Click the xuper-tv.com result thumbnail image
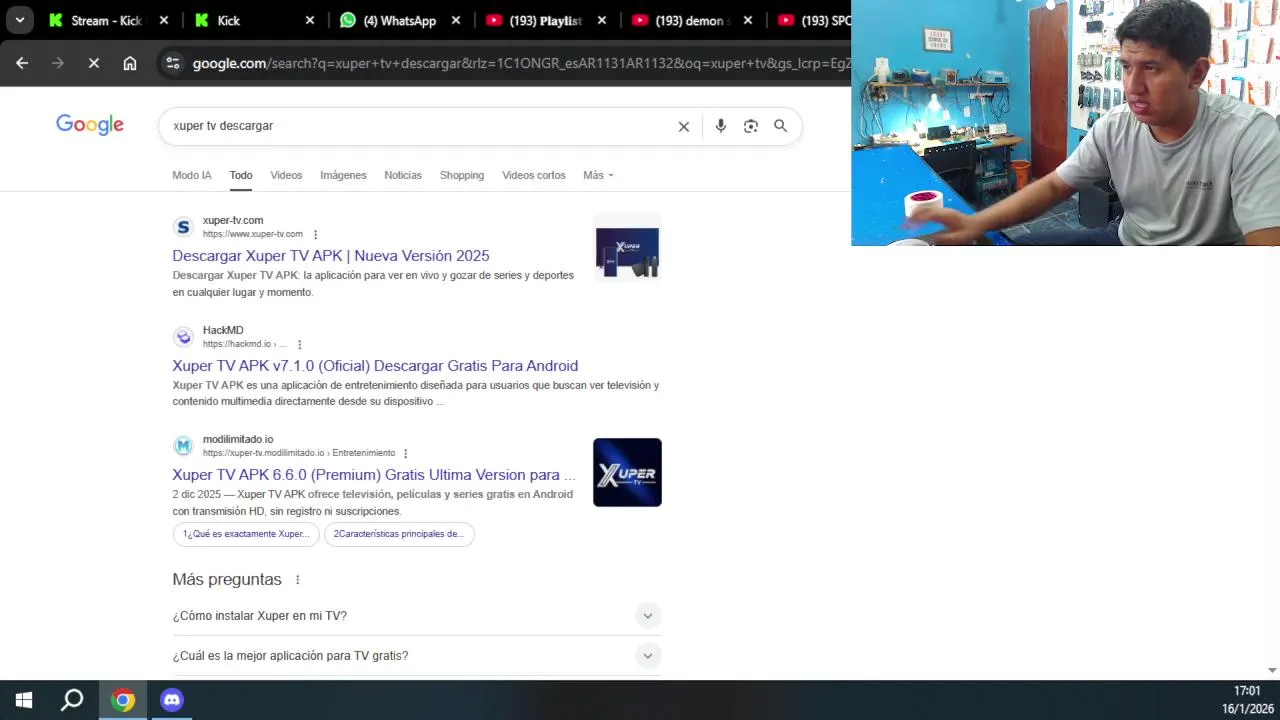Screen dimensions: 1280x720 pyautogui.click(x=627, y=247)
